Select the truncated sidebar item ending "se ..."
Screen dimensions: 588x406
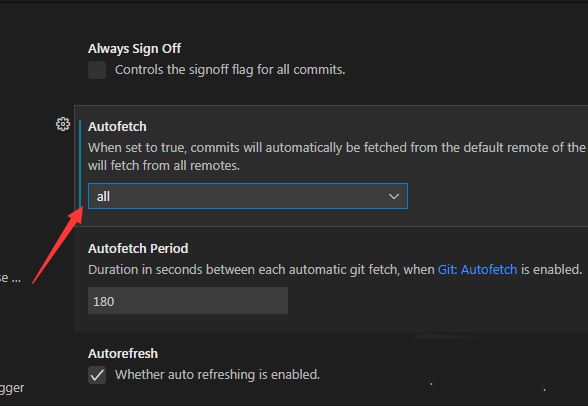10,278
